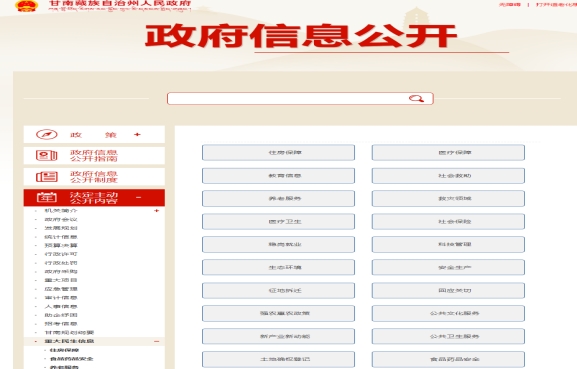Screen dimensions: 577x369
Task: Select 重大民生信息 in the sidebar tree
Action: pos(69,341)
